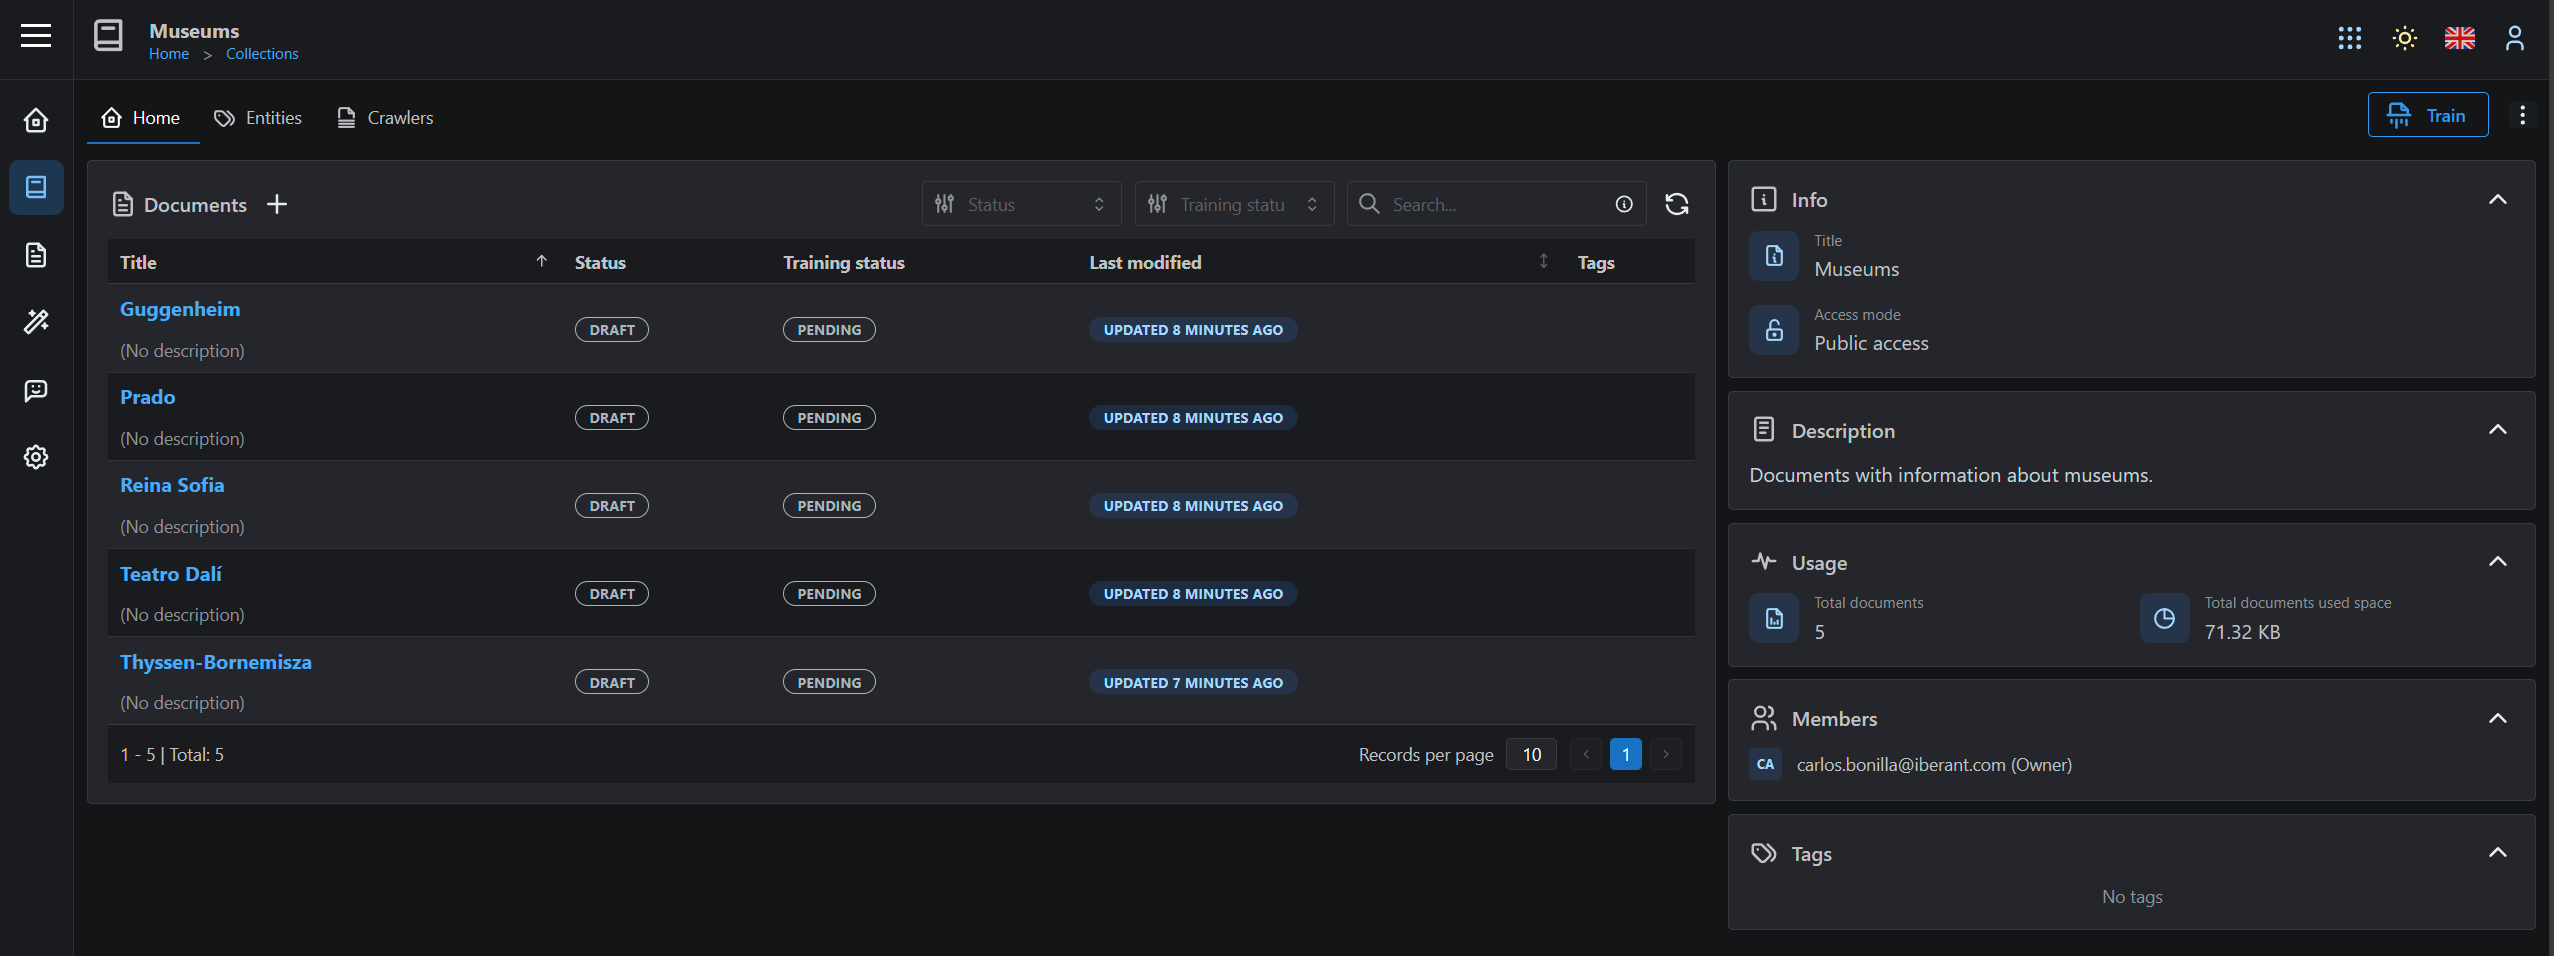Collapse the Members panel
2554x956 pixels.
tap(2497, 718)
